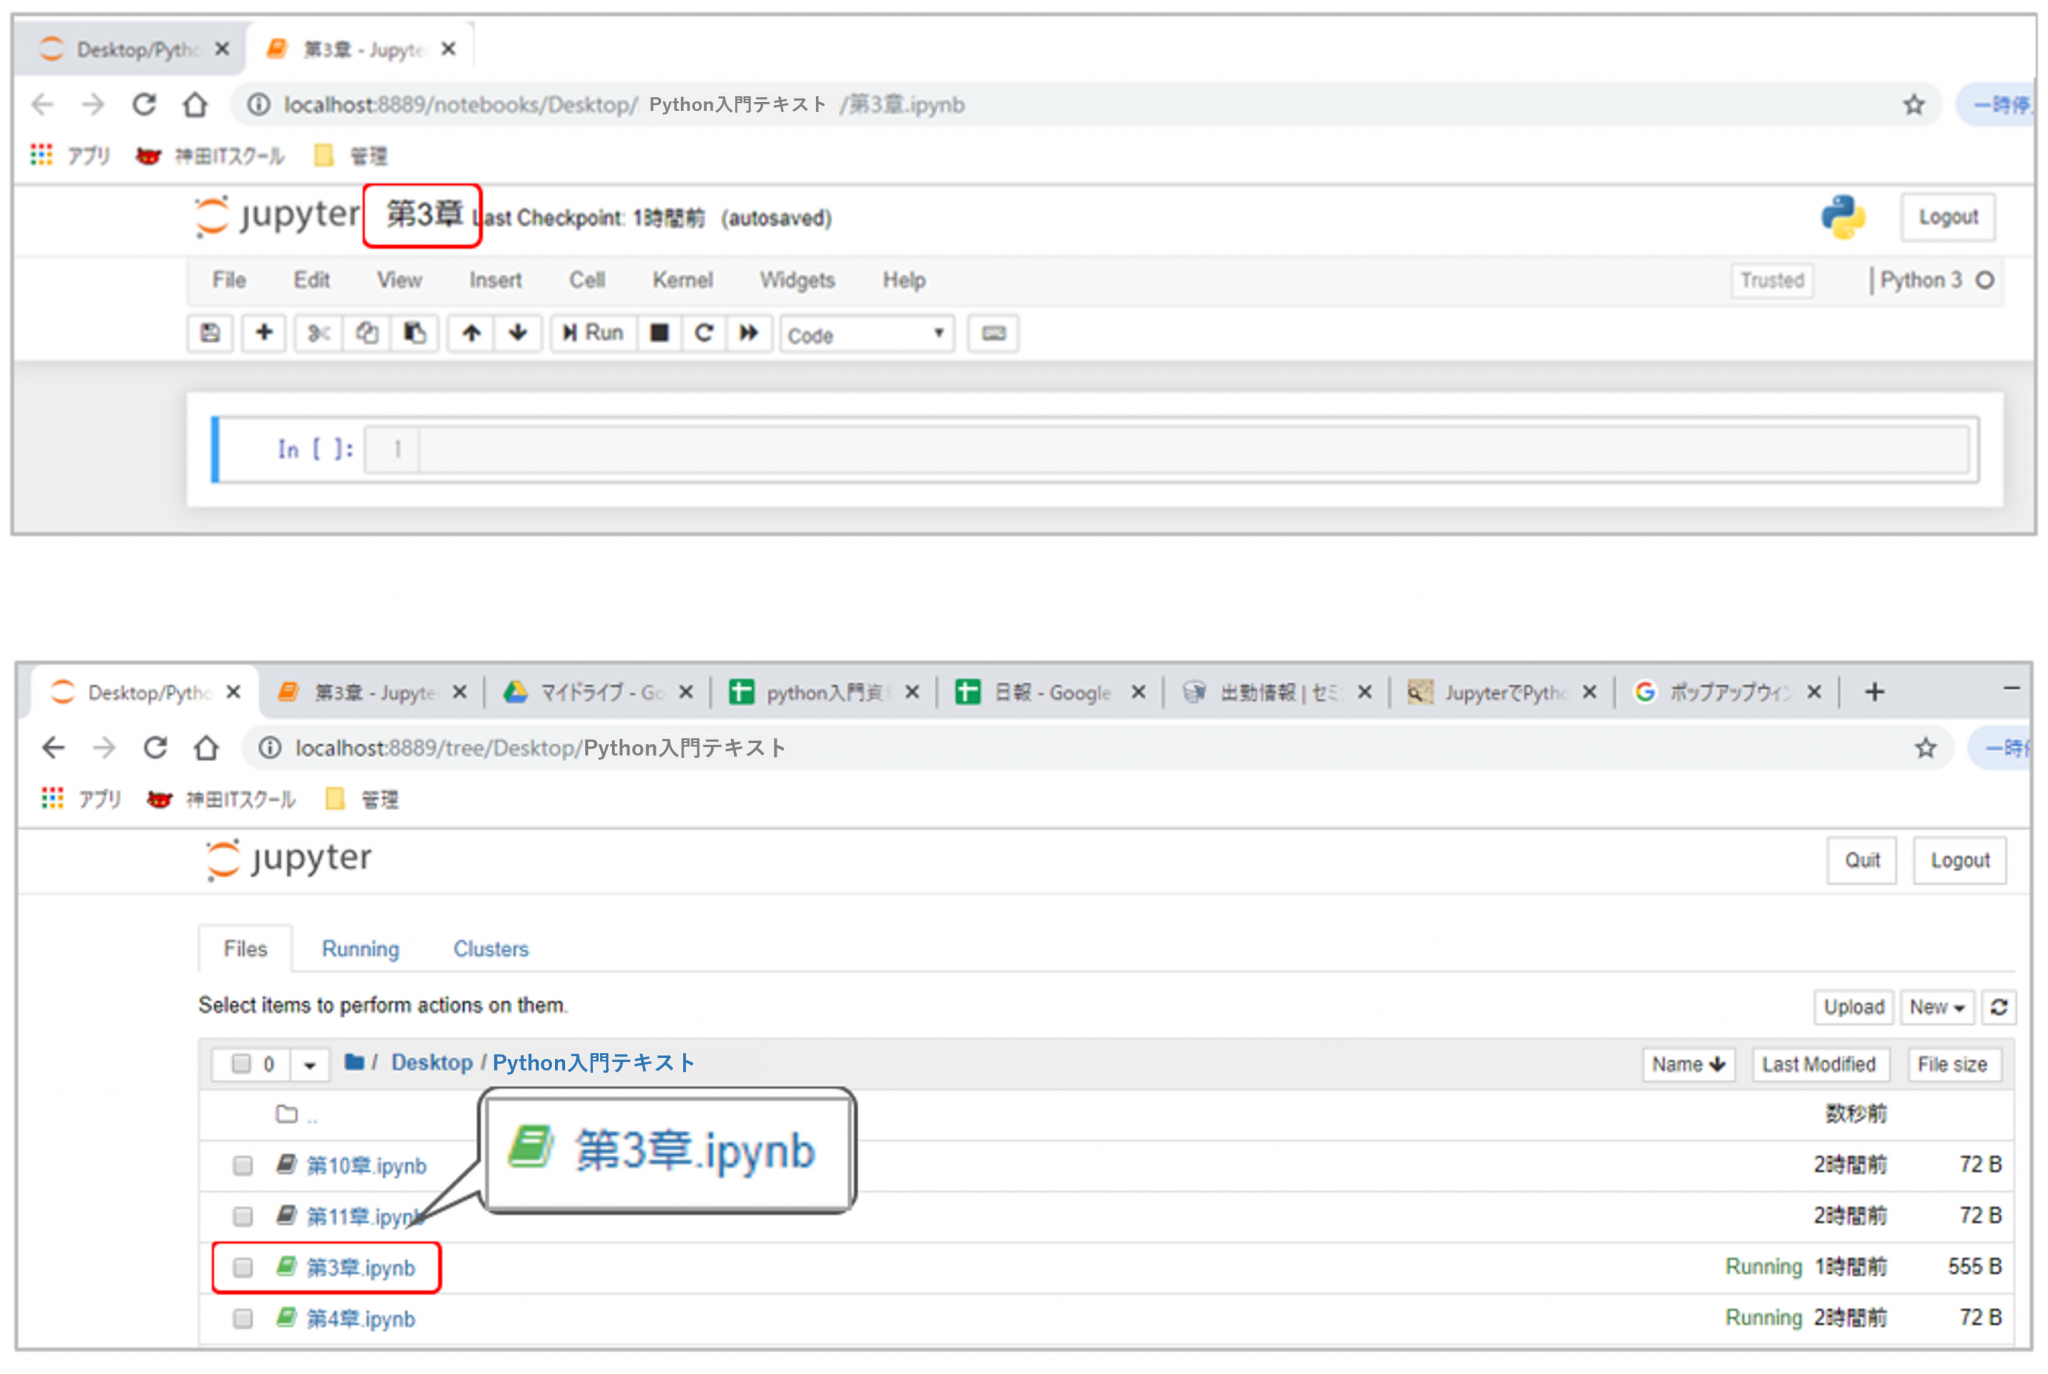Switch to the Running tab
The width and height of the screenshot is (2048, 1374).
coord(360,949)
